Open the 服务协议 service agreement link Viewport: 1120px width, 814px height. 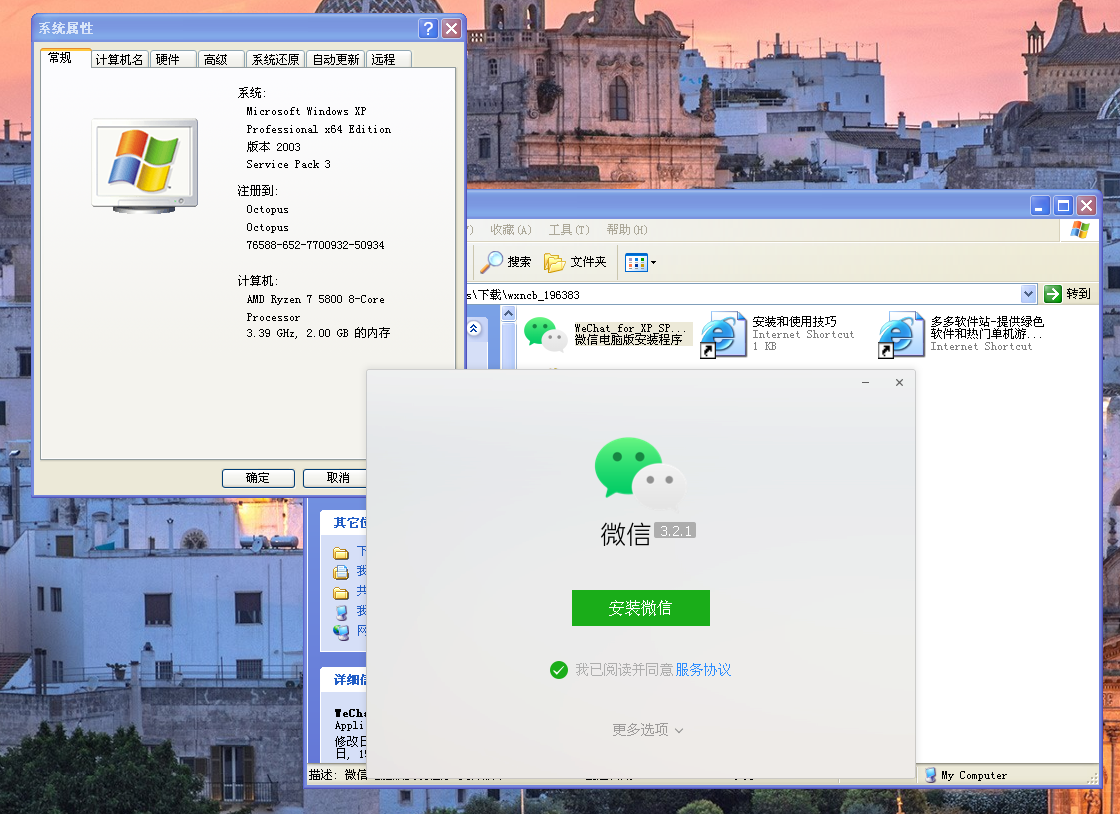click(x=703, y=670)
